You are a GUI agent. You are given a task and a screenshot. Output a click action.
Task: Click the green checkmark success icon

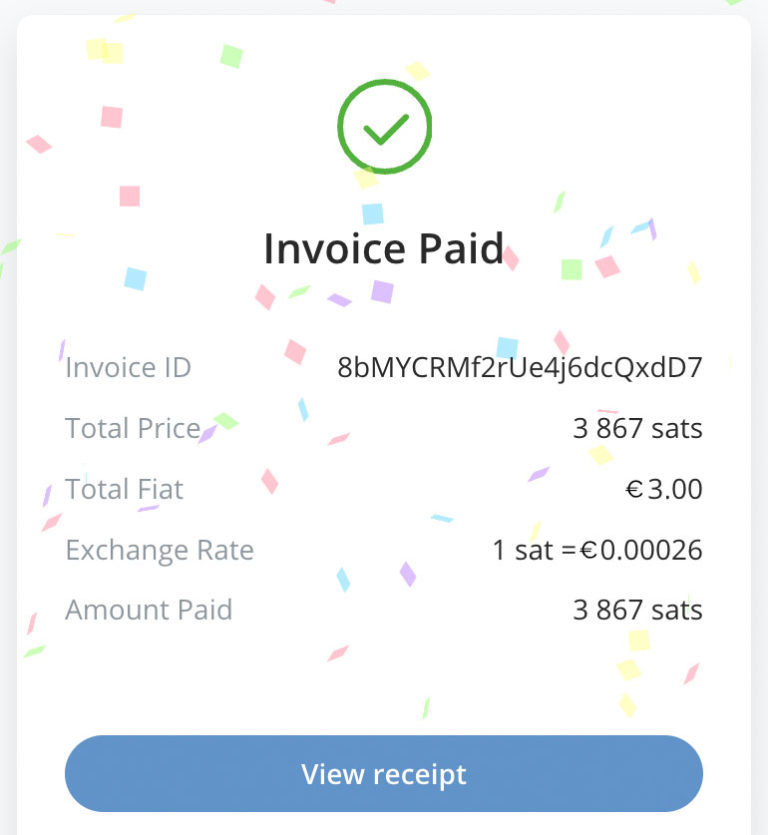[384, 127]
